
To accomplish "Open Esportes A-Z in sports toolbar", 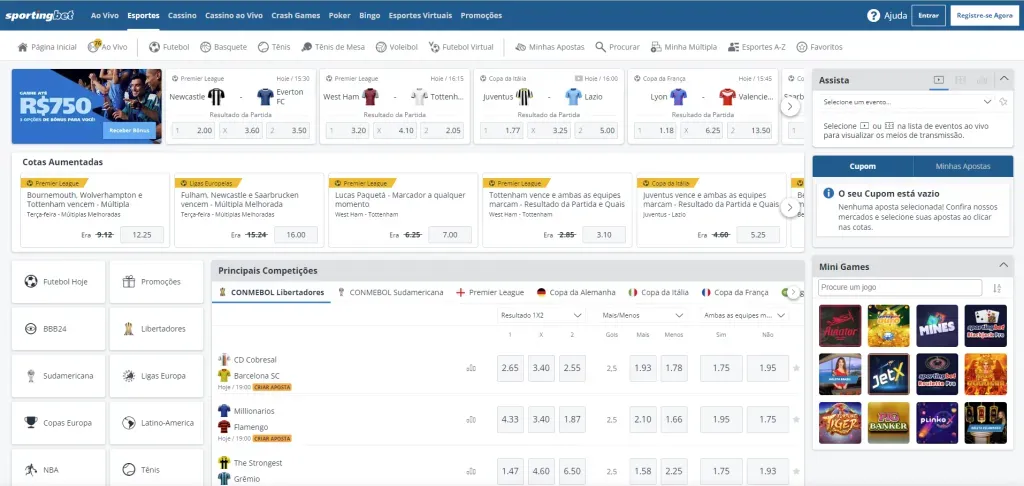I will pyautogui.click(x=757, y=47).
